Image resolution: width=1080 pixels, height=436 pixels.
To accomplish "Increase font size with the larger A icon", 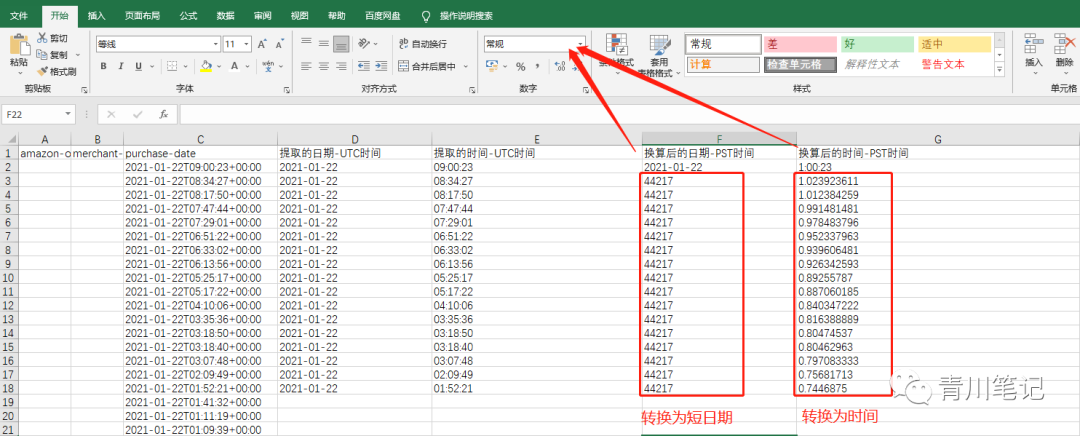I will click(262, 44).
